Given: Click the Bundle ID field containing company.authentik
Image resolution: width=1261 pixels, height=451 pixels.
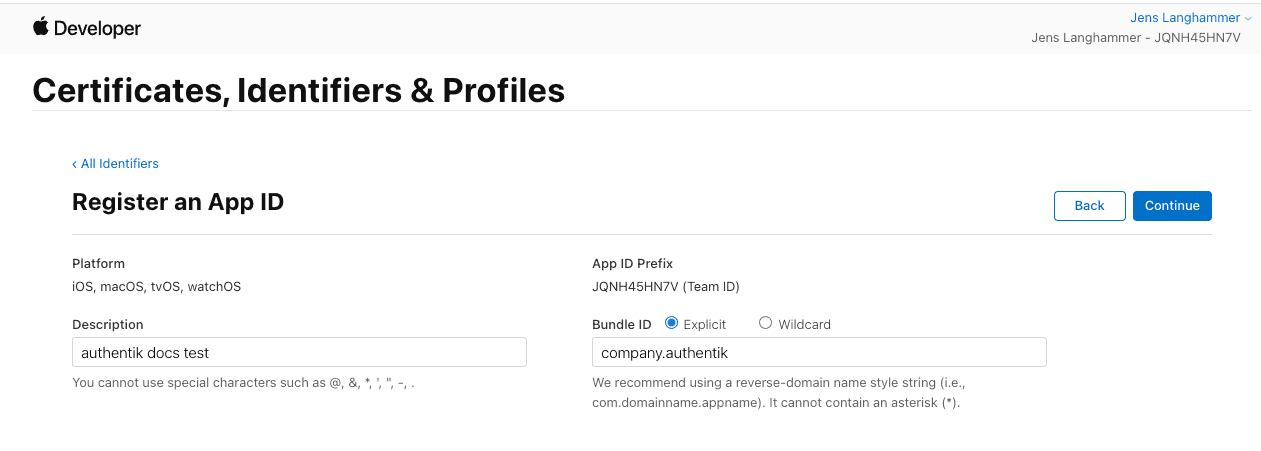Looking at the screenshot, I should click(x=819, y=352).
